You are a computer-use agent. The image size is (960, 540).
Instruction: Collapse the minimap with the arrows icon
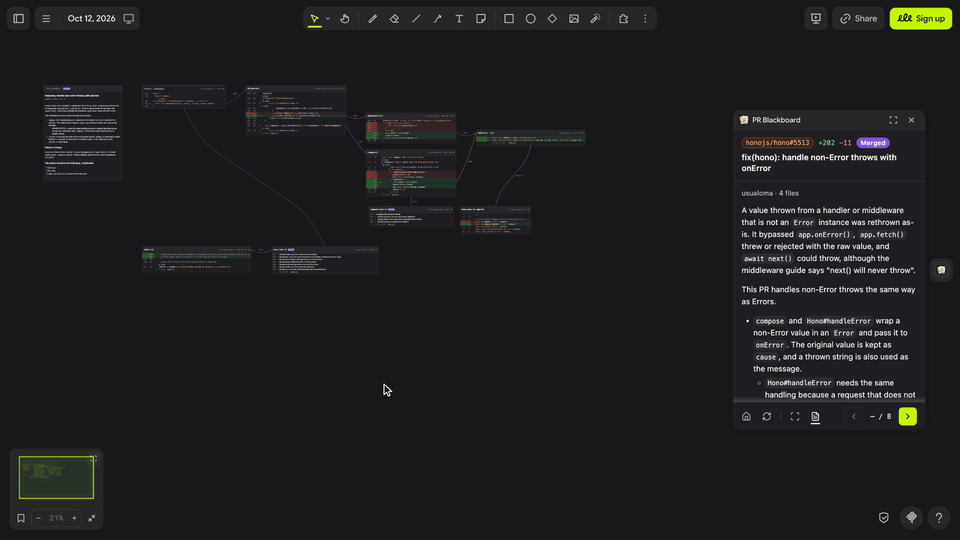pos(92,518)
